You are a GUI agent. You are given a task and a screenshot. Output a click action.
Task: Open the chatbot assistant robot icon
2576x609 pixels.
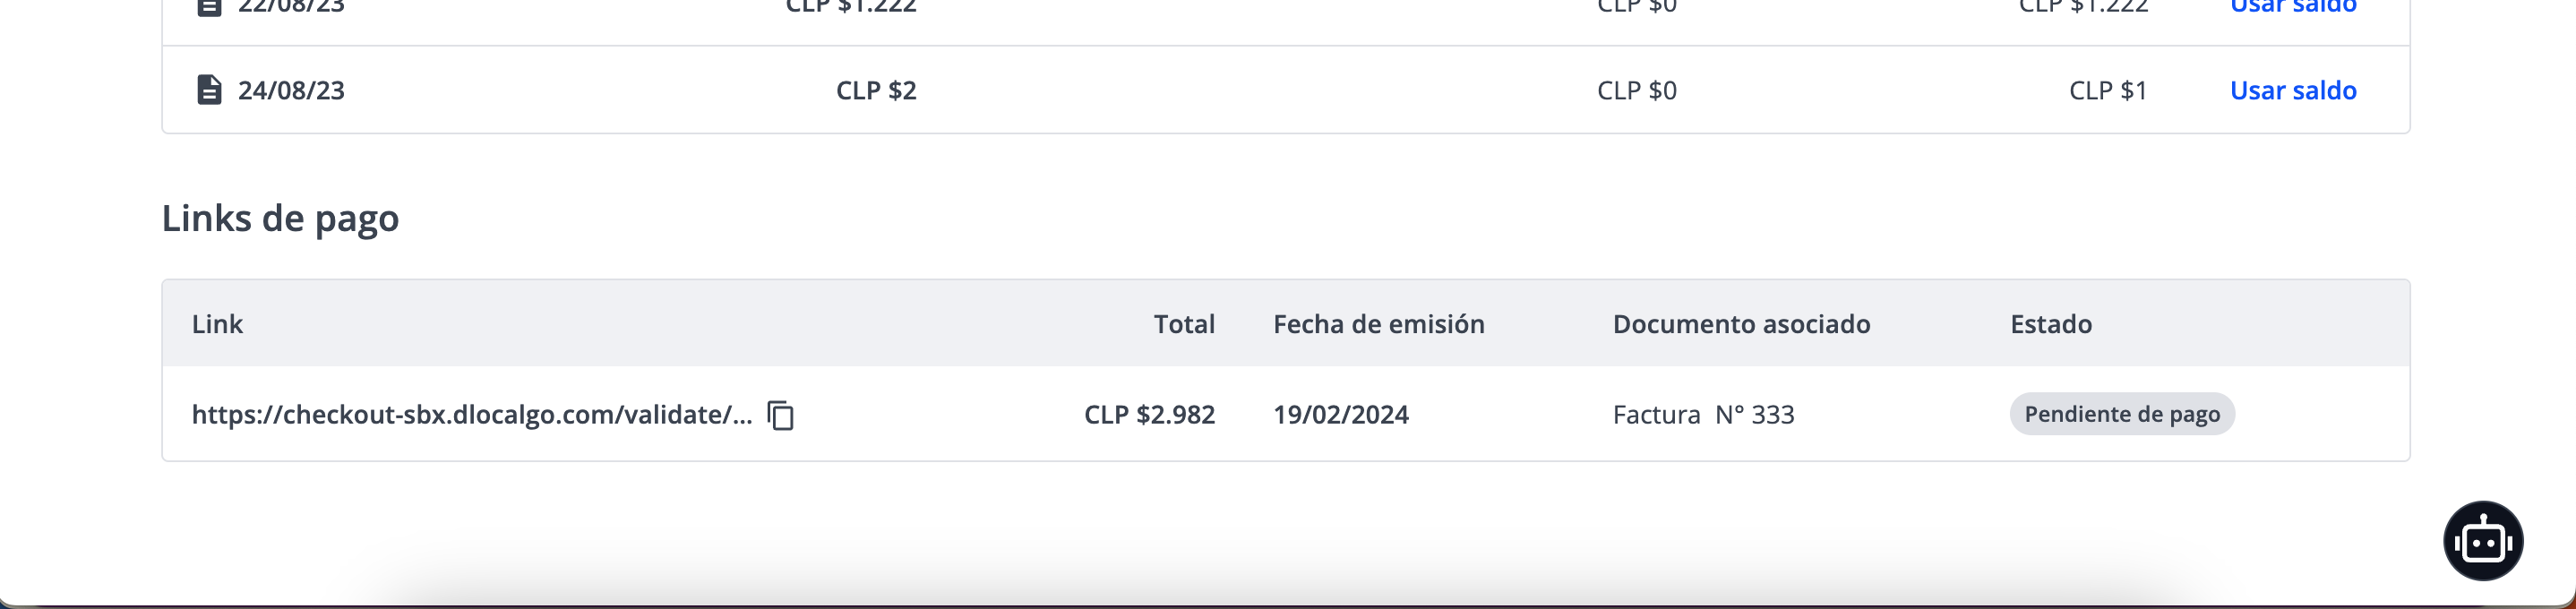click(2483, 541)
